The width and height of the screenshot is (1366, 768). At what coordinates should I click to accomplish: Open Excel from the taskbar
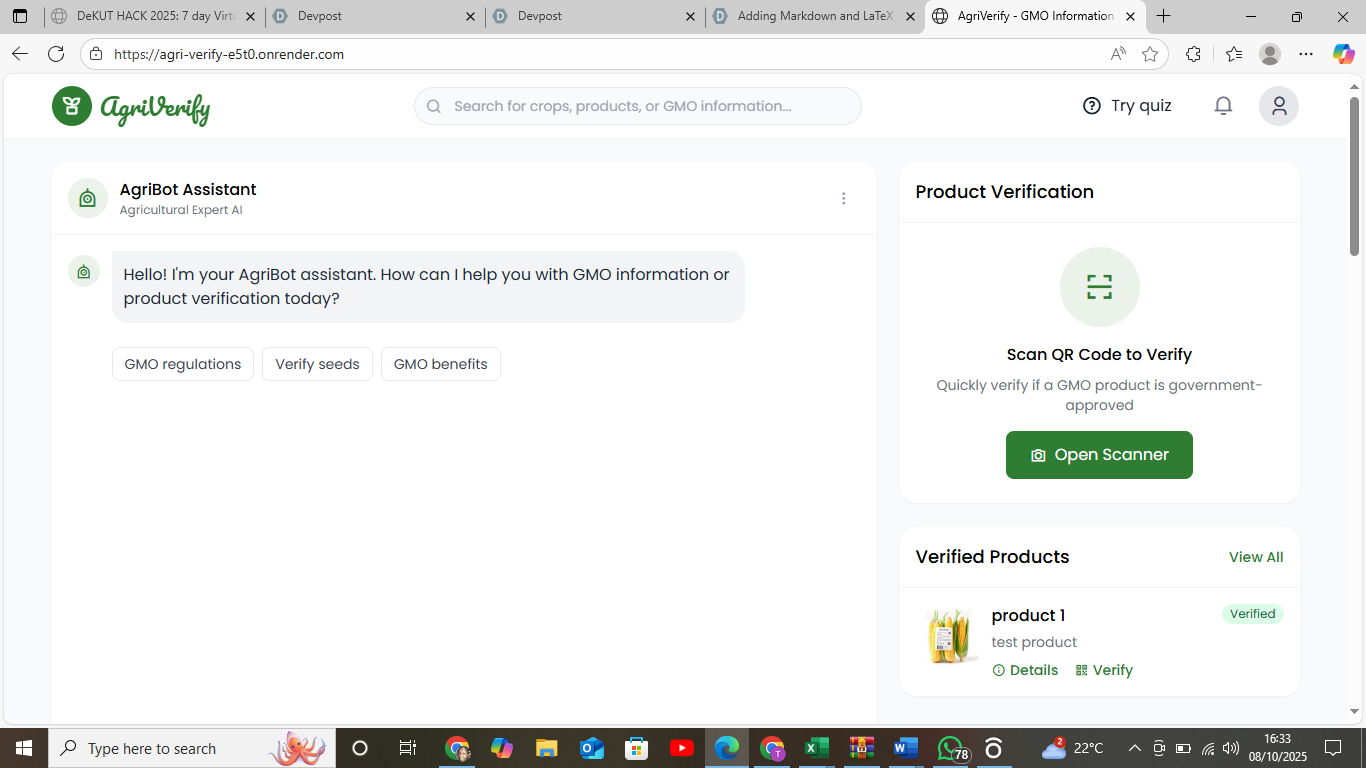tap(817, 748)
